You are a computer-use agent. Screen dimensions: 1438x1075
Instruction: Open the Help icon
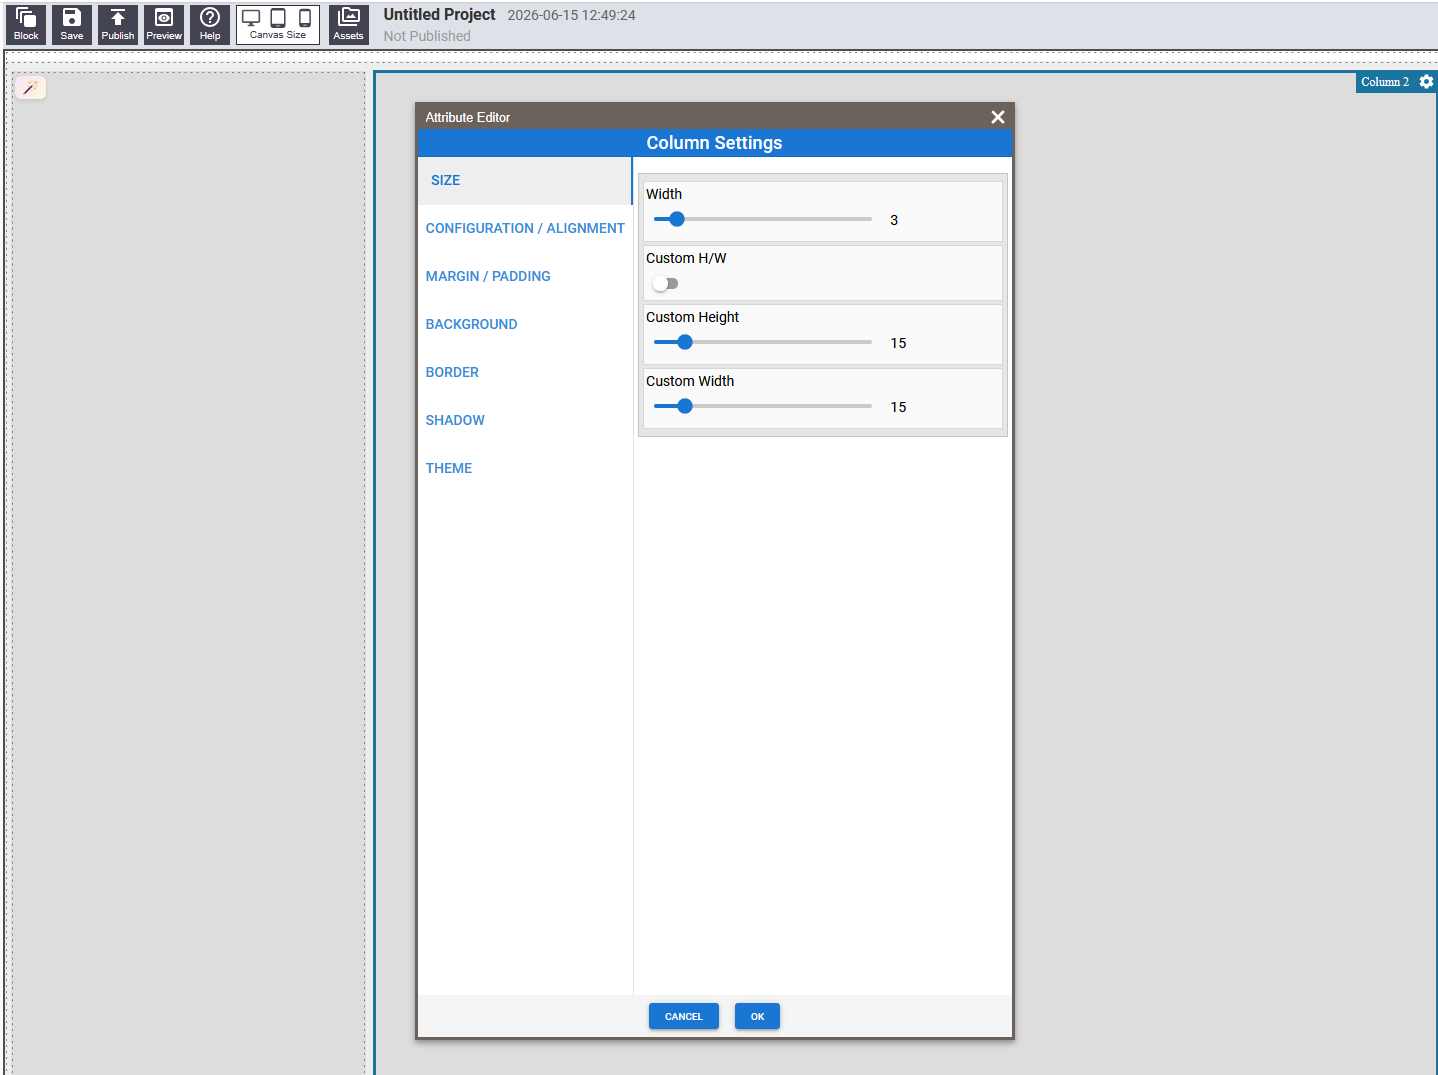[x=210, y=24]
